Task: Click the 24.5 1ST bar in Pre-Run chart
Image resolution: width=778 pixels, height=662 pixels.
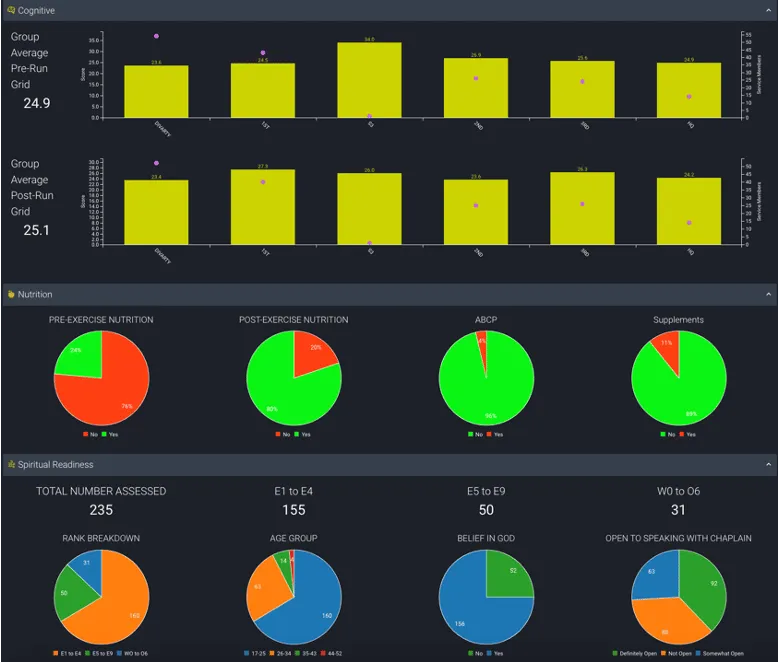Action: [x=262, y=90]
